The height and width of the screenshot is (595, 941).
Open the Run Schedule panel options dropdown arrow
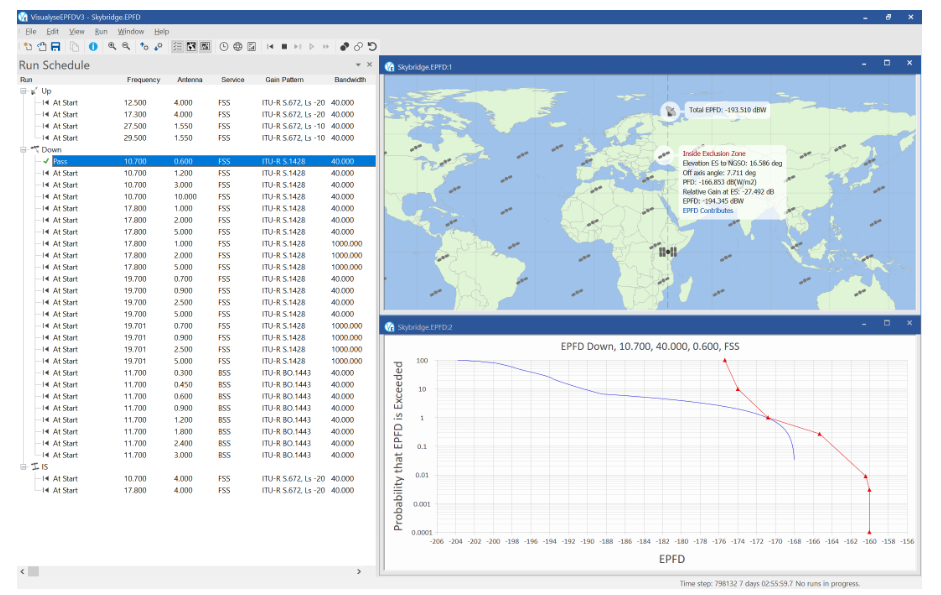pyautogui.click(x=358, y=65)
